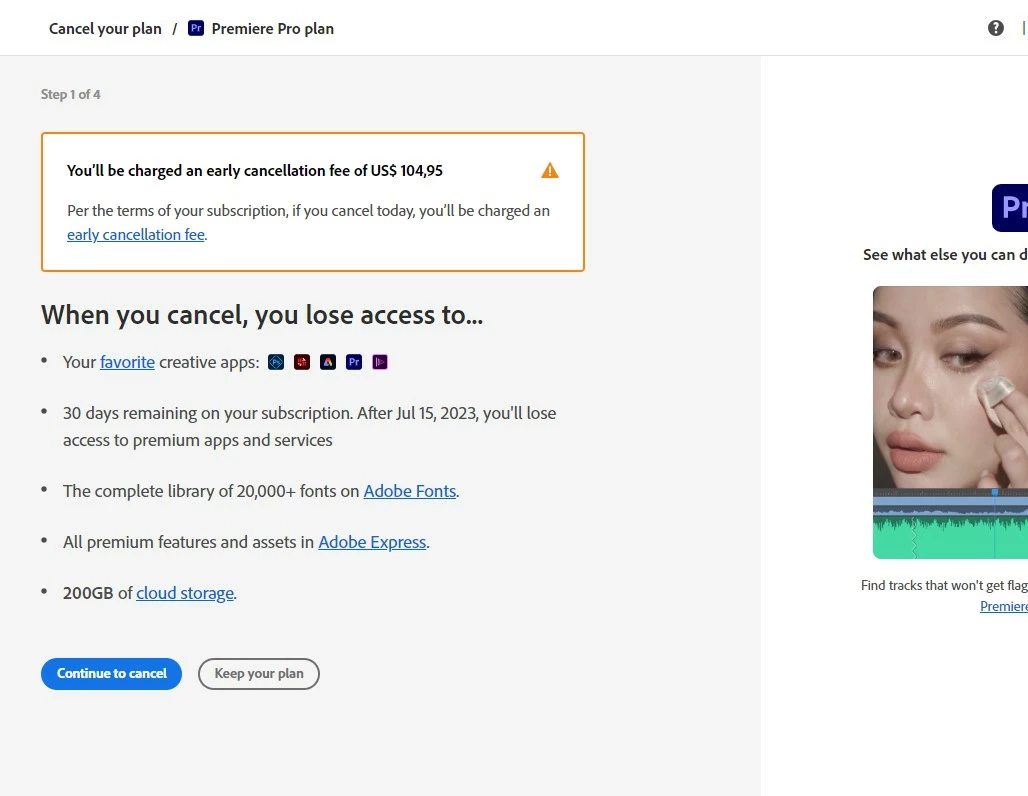Open the early cancellation fee link

click(x=136, y=235)
